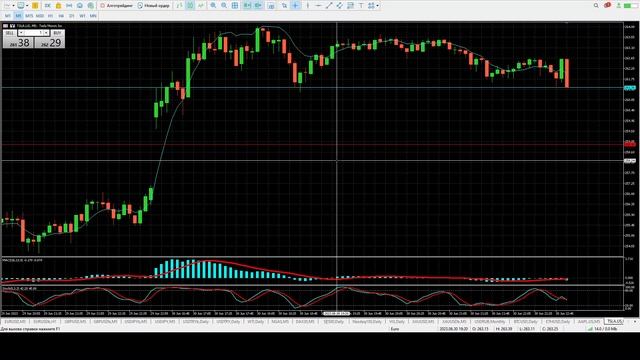Click the trade volume input field
This screenshot has width=640, height=360.
tap(34, 33)
